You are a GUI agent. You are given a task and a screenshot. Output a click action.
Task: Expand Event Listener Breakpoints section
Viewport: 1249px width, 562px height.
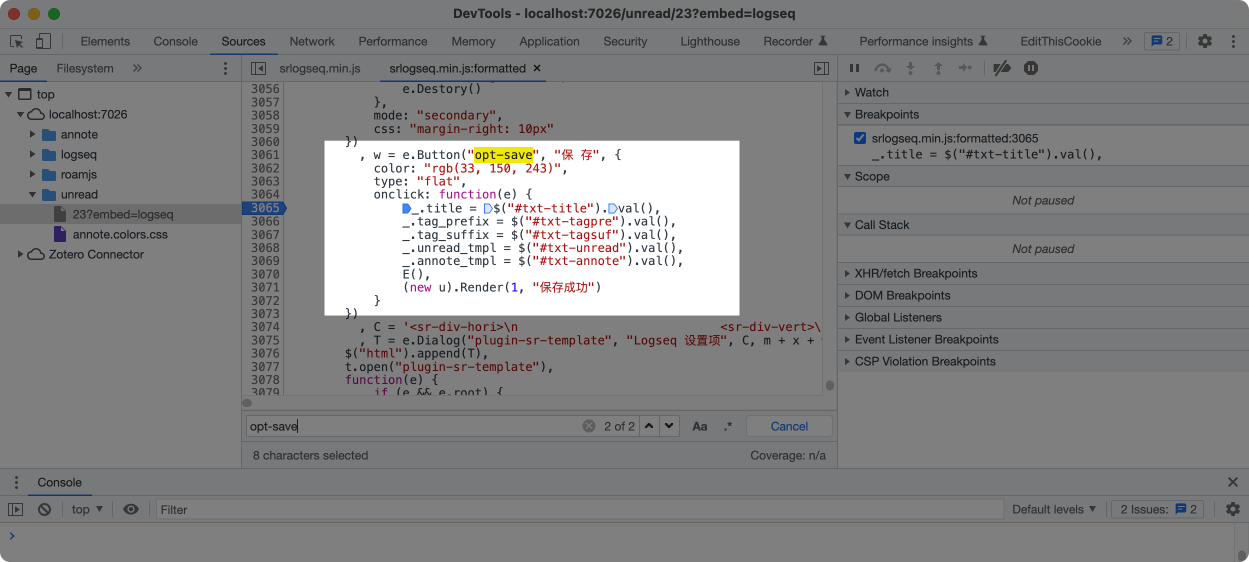point(926,339)
